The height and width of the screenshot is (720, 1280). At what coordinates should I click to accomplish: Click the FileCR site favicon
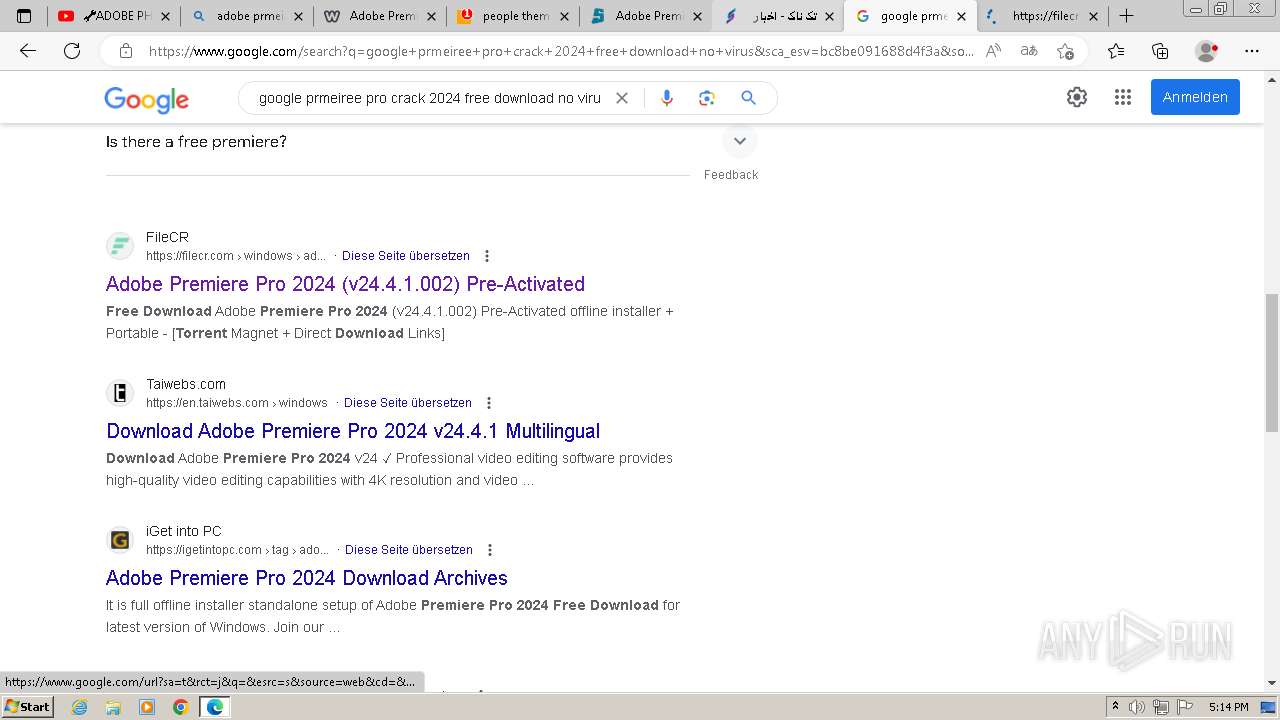(120, 246)
